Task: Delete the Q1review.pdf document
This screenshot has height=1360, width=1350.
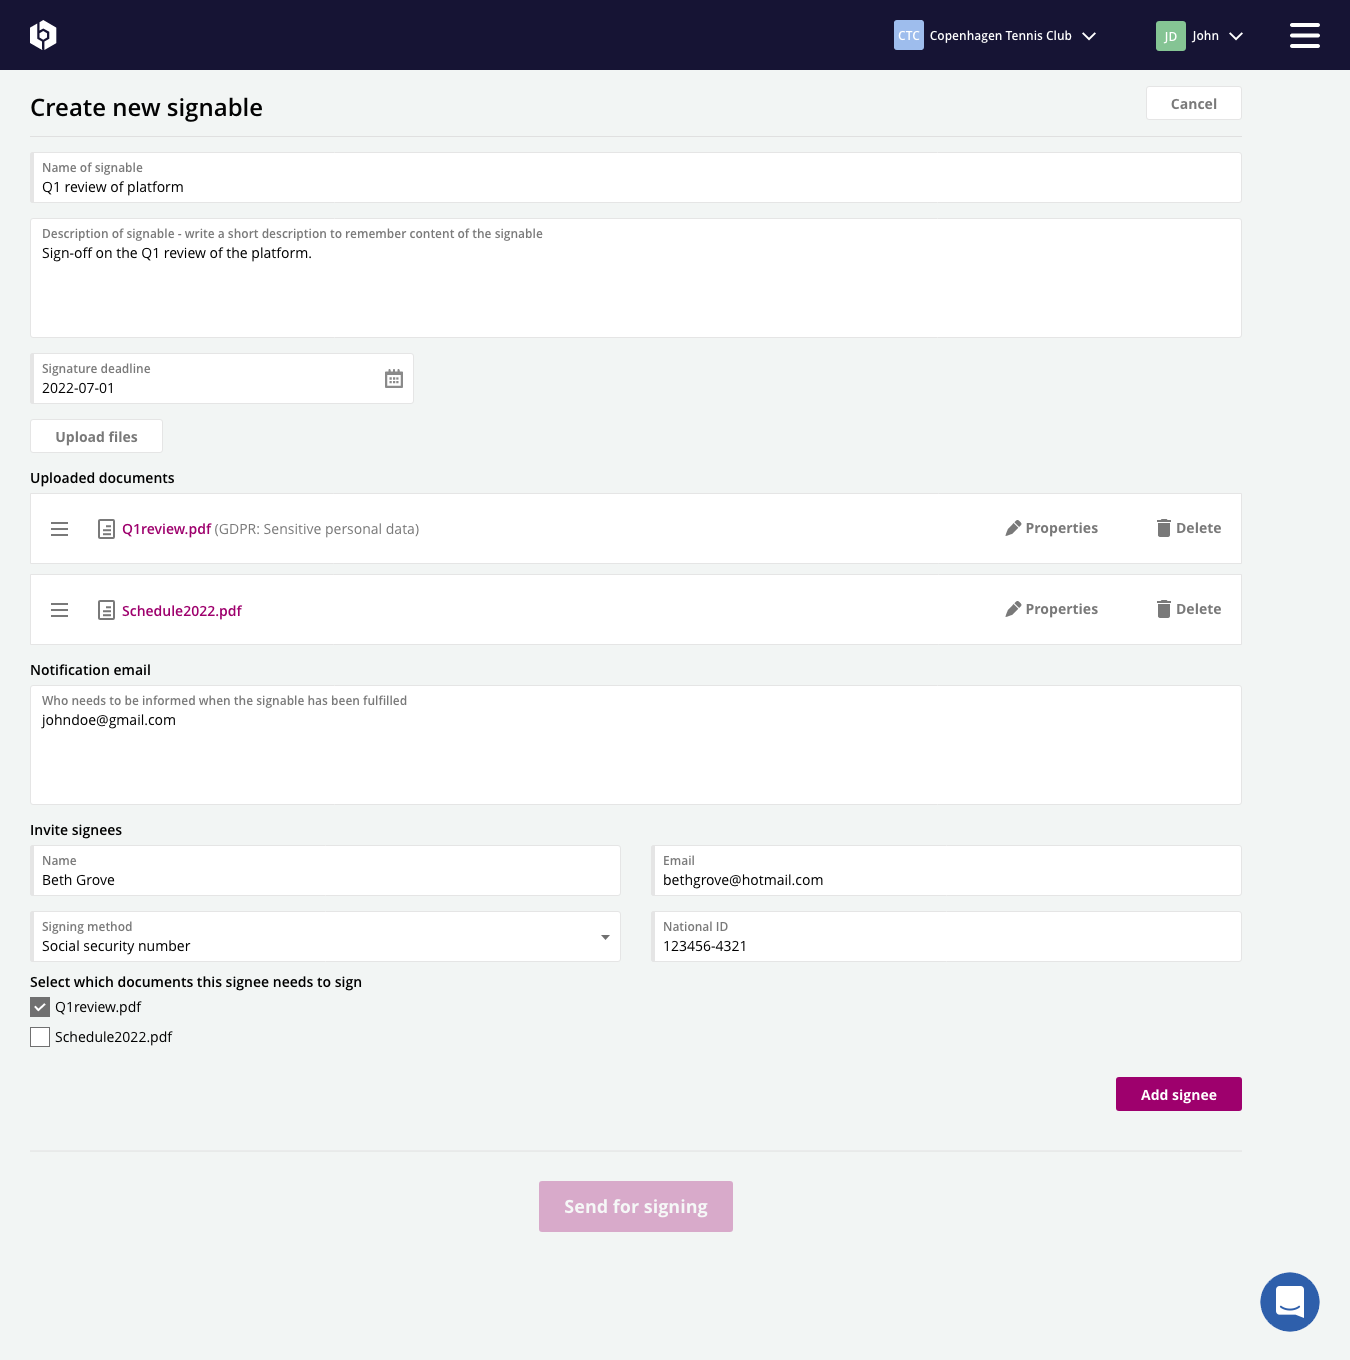Action: [x=1188, y=528]
